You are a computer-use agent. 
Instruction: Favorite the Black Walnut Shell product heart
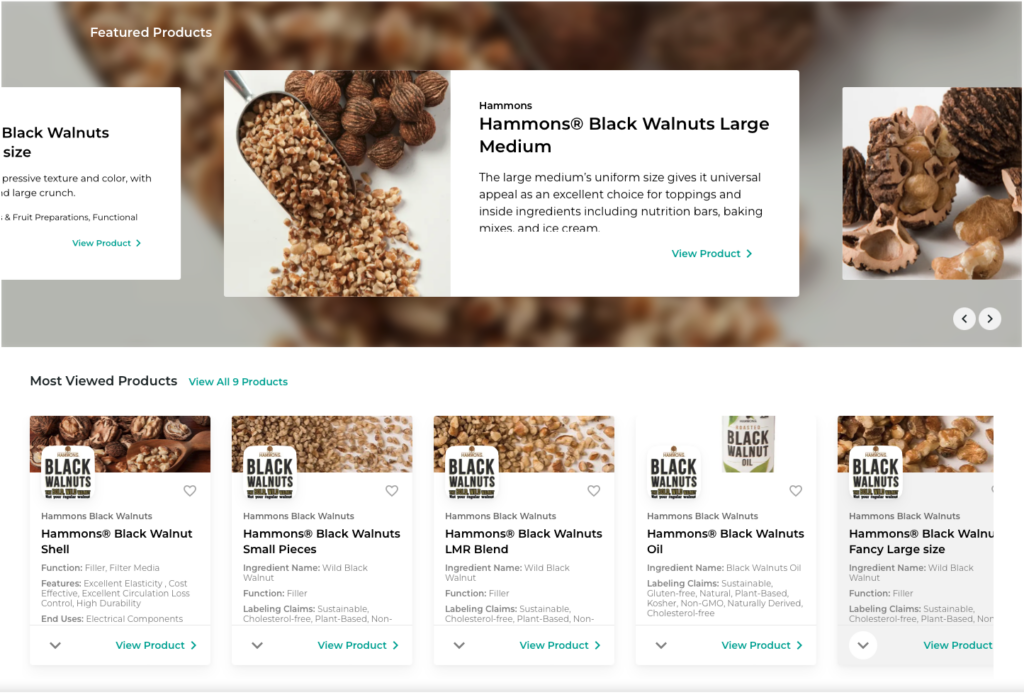point(189,491)
